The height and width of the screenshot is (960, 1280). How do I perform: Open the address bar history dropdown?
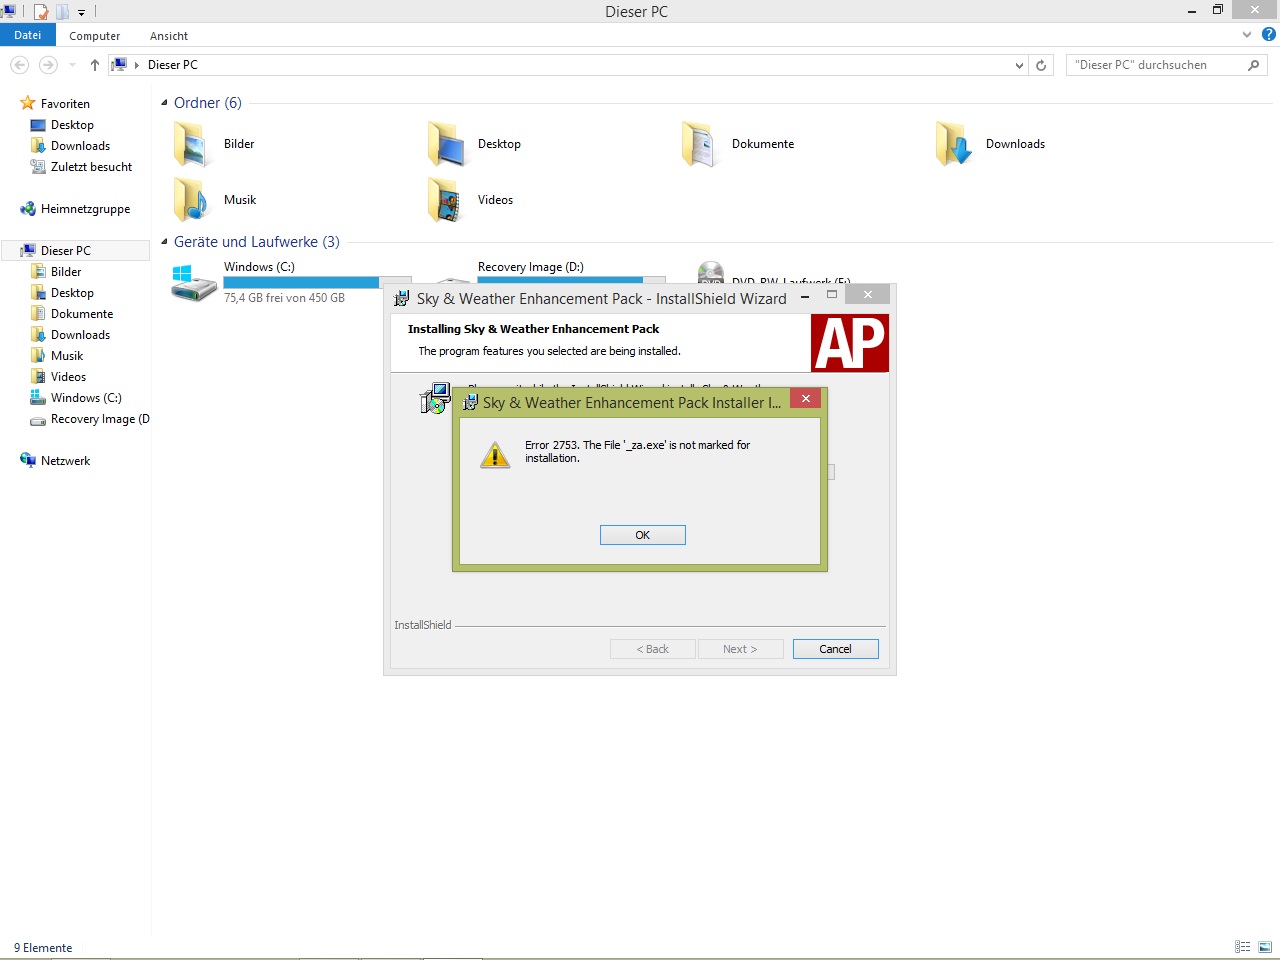click(1019, 65)
